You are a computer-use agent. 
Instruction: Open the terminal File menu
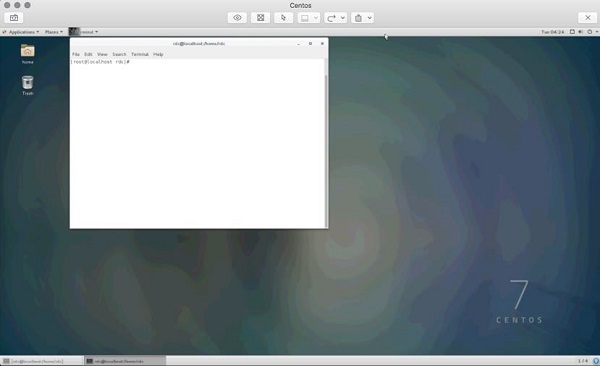(x=76, y=54)
